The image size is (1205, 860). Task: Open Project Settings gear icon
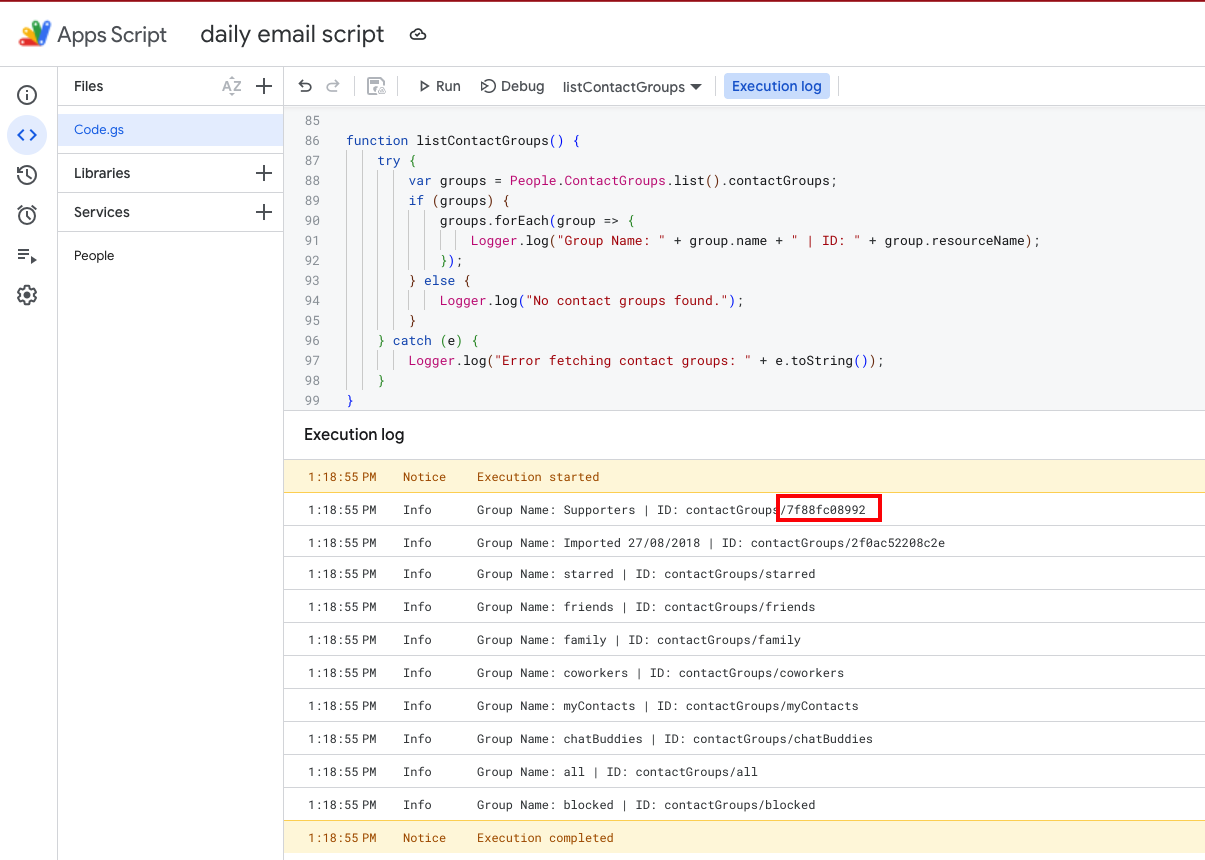[x=27, y=295]
